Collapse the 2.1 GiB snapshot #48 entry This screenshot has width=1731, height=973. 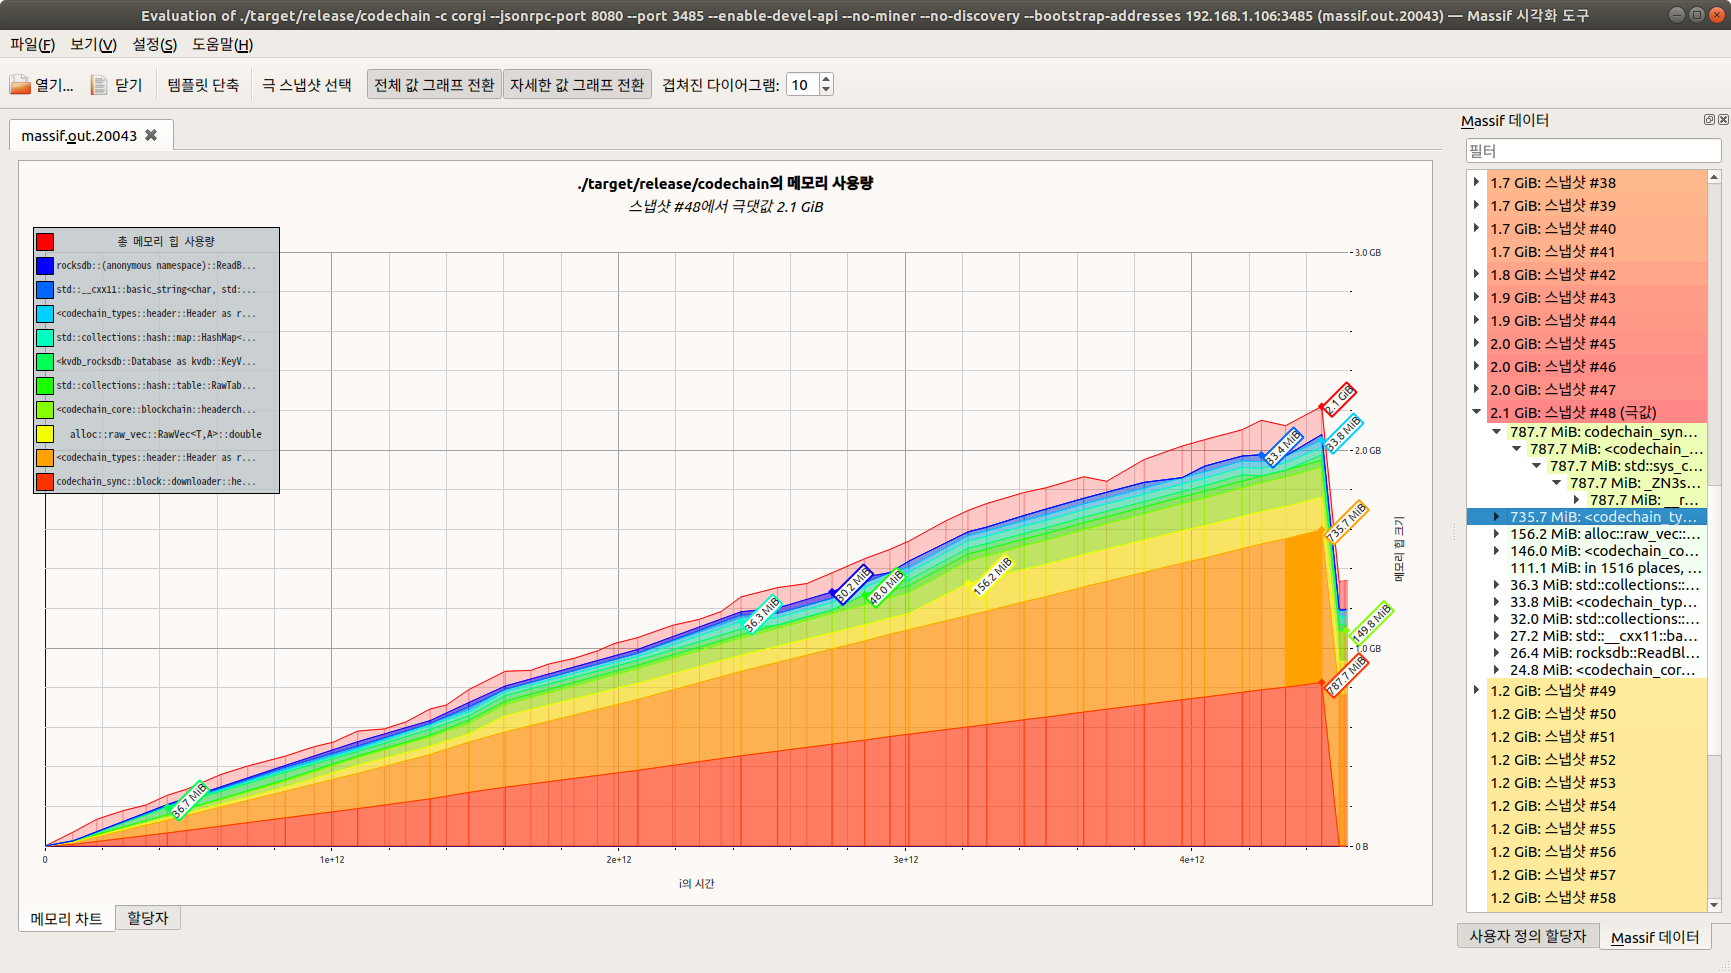tap(1477, 412)
